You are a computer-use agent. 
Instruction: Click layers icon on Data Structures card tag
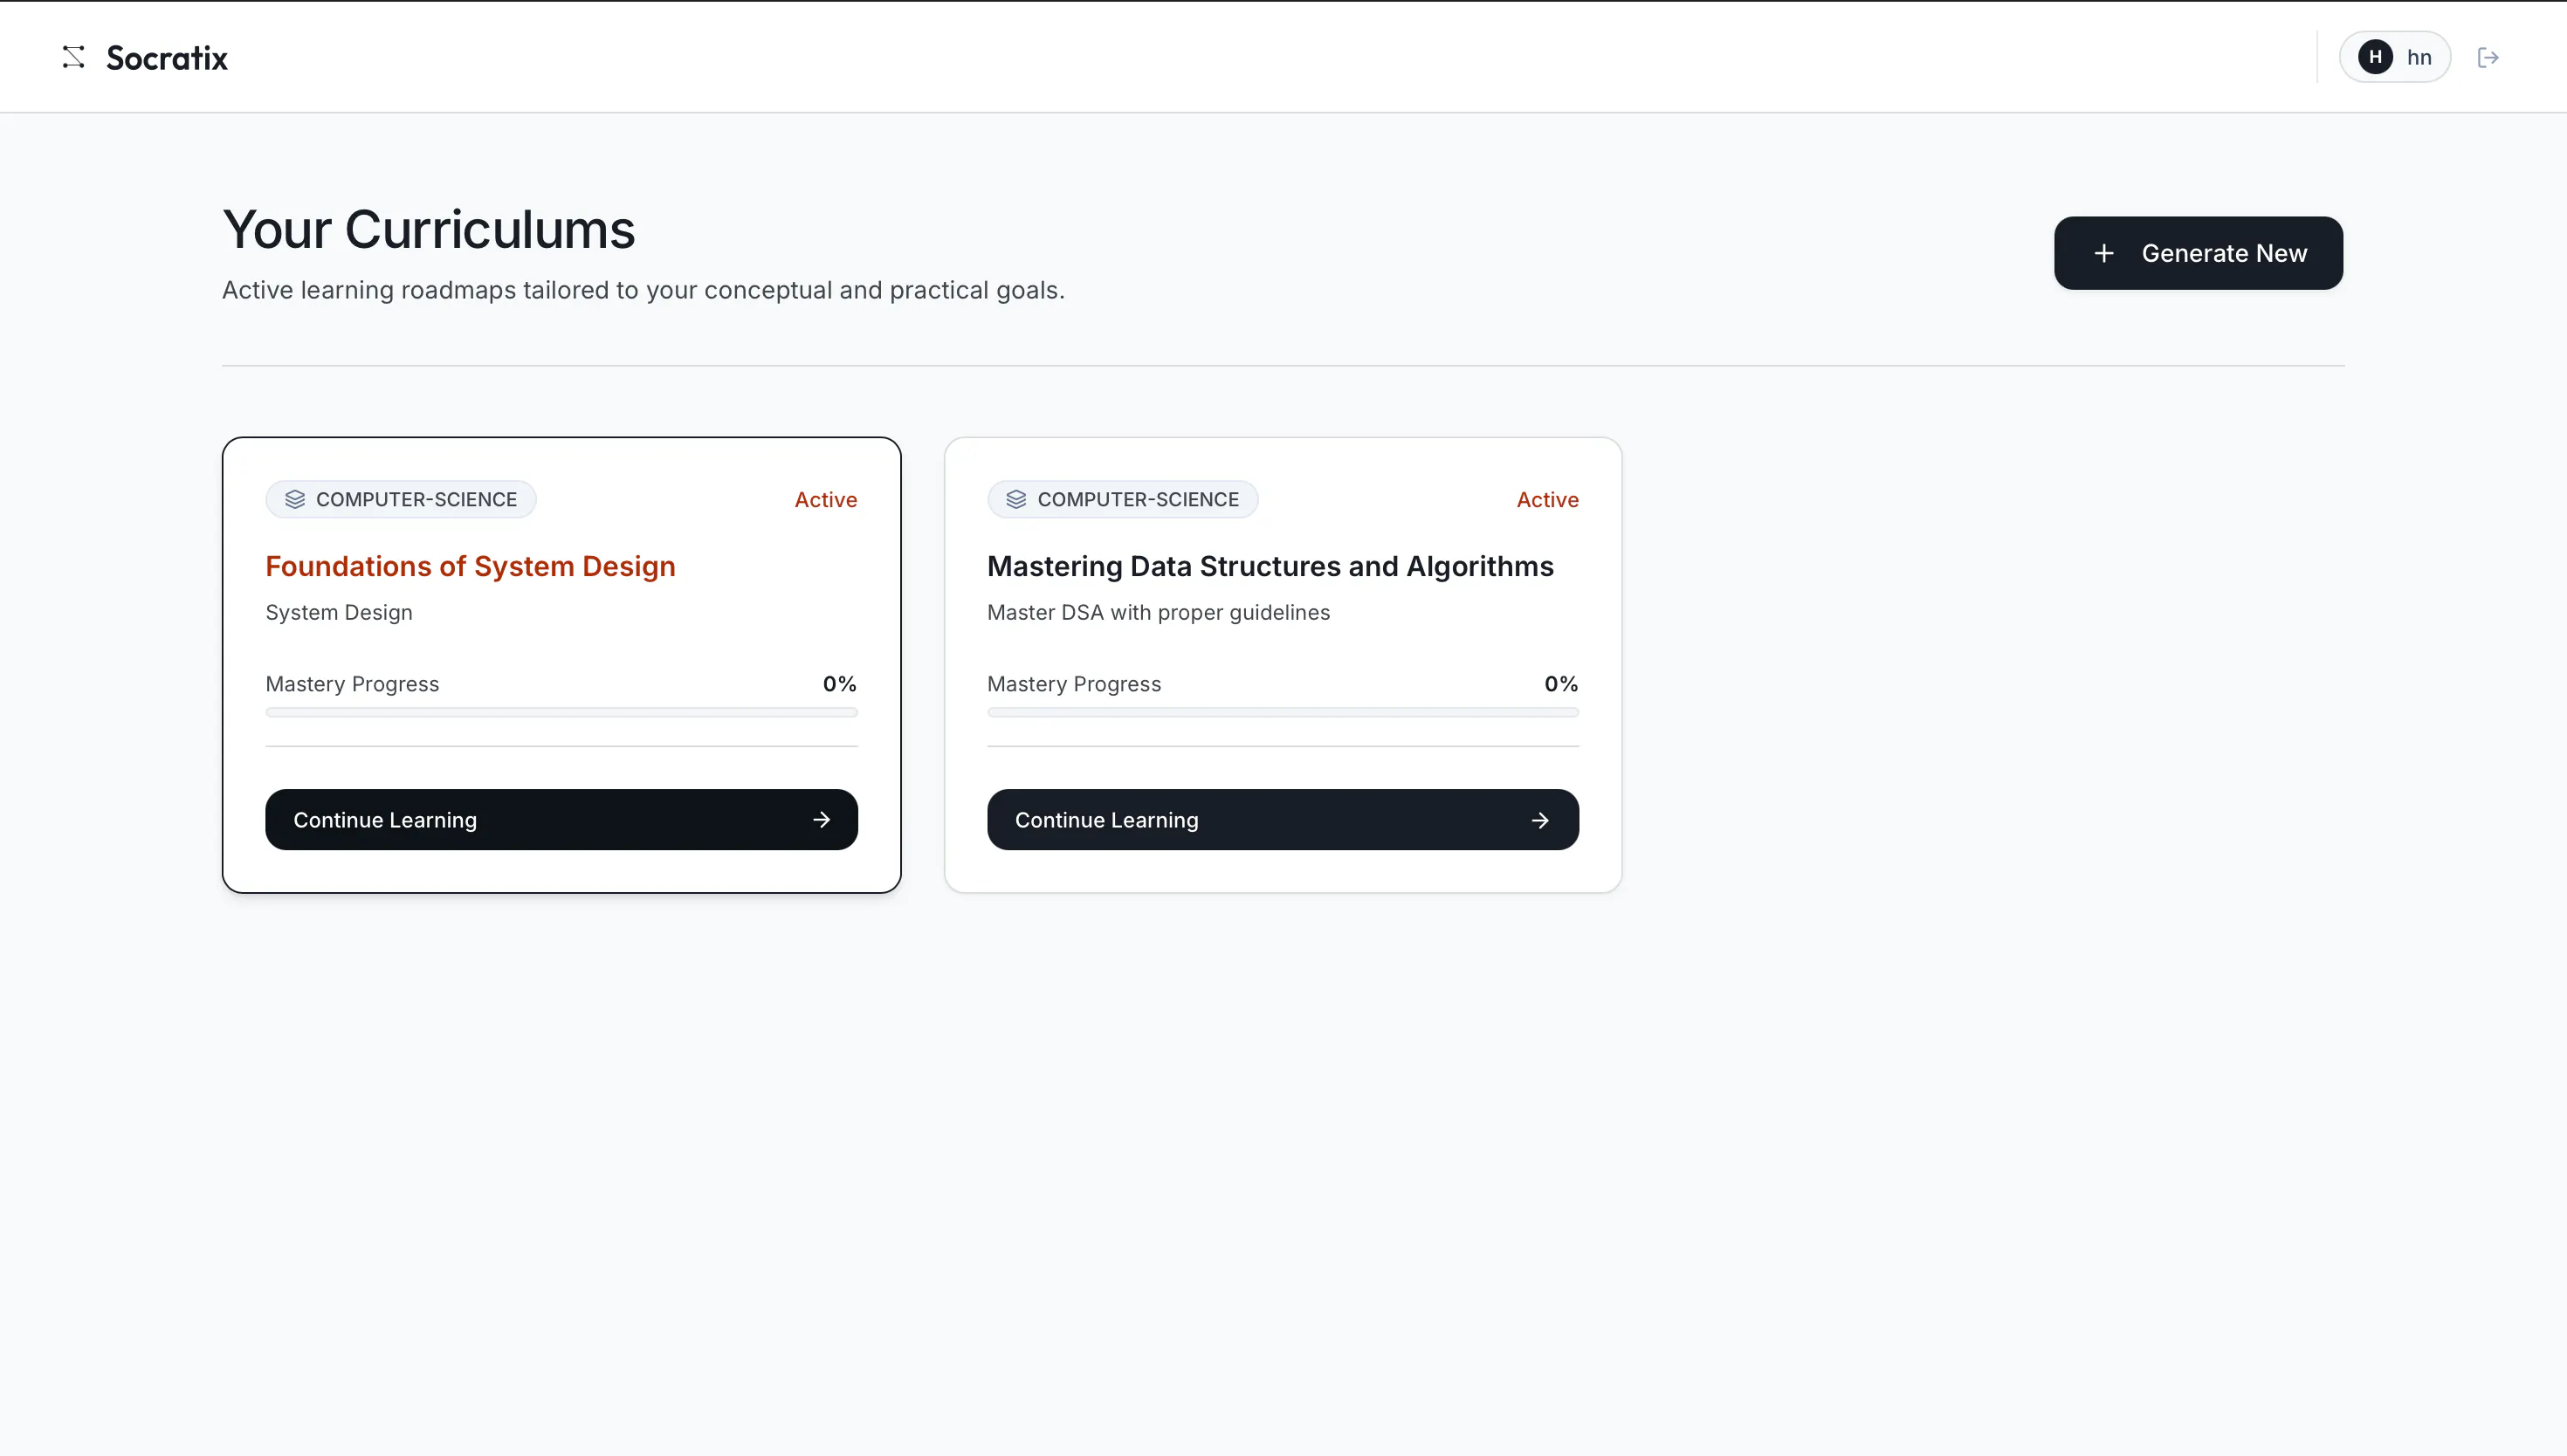[1016, 499]
